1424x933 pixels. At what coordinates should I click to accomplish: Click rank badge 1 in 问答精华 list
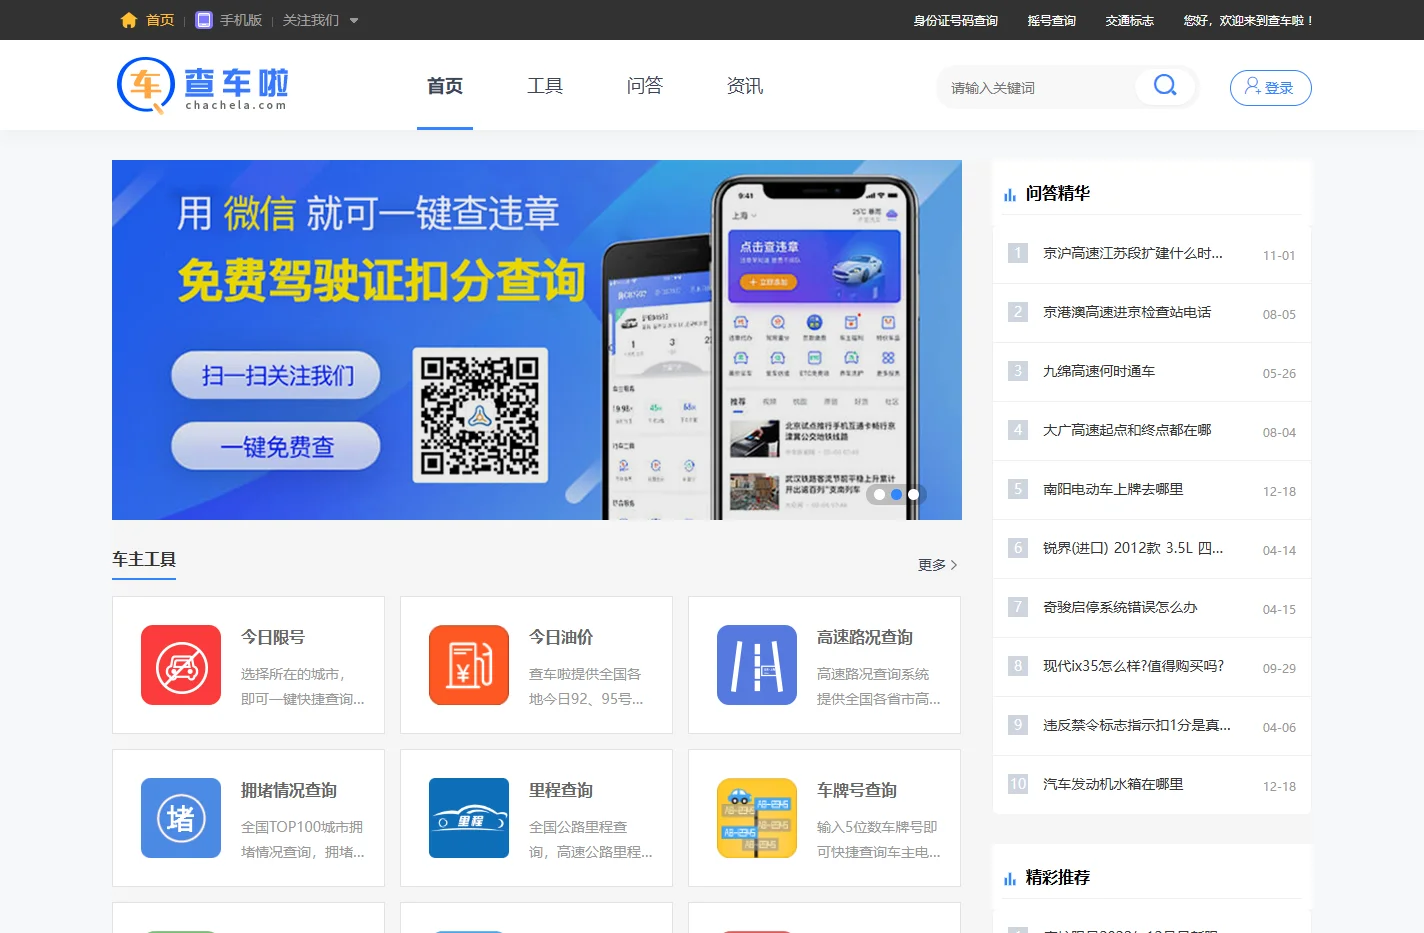(x=1018, y=253)
